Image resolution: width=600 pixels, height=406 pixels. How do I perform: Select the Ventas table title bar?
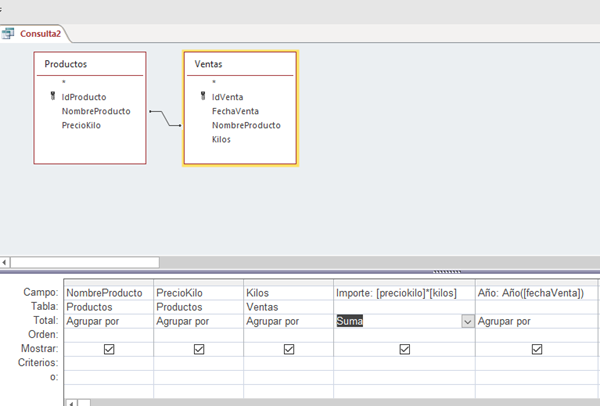tap(240, 64)
